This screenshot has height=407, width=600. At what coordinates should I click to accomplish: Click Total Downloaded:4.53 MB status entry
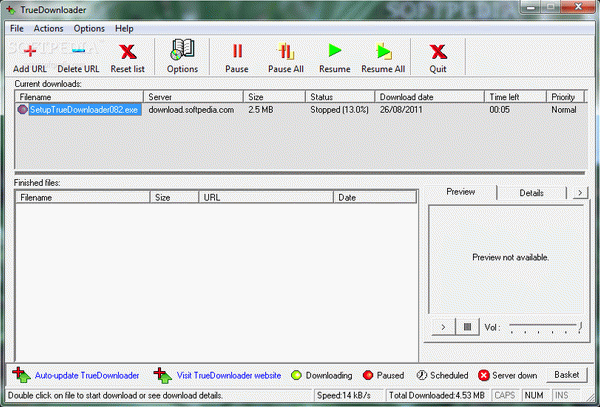(x=437, y=395)
